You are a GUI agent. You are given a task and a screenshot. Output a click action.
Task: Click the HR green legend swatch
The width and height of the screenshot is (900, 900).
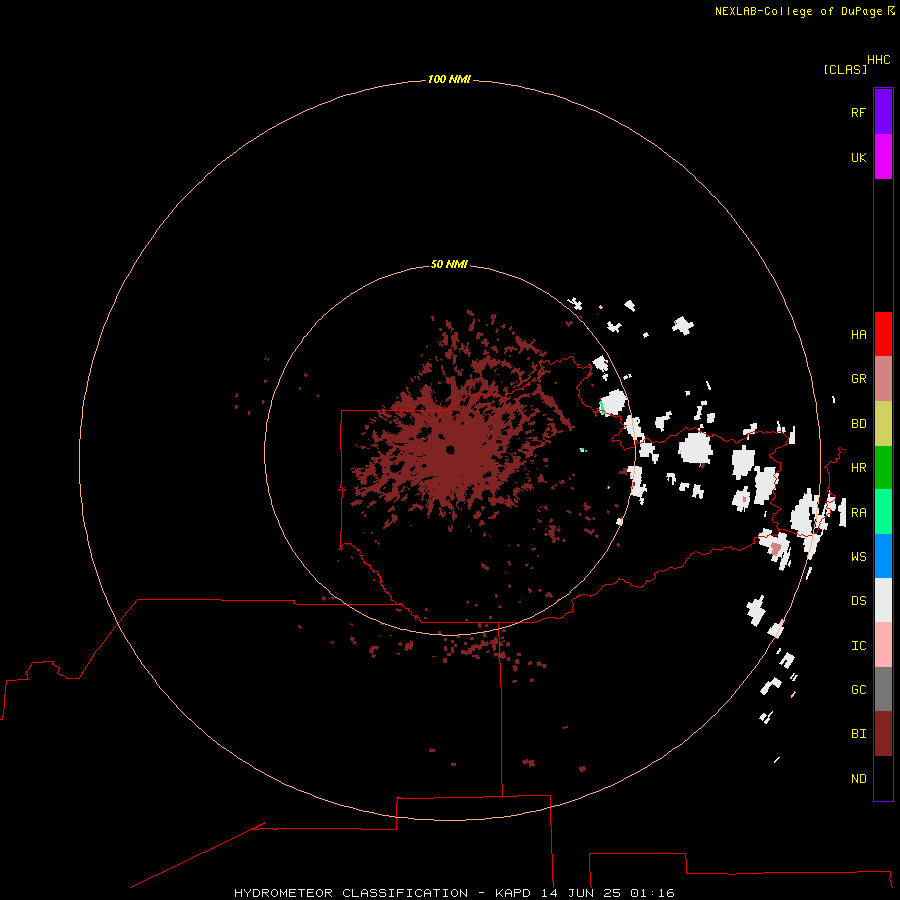click(x=883, y=468)
